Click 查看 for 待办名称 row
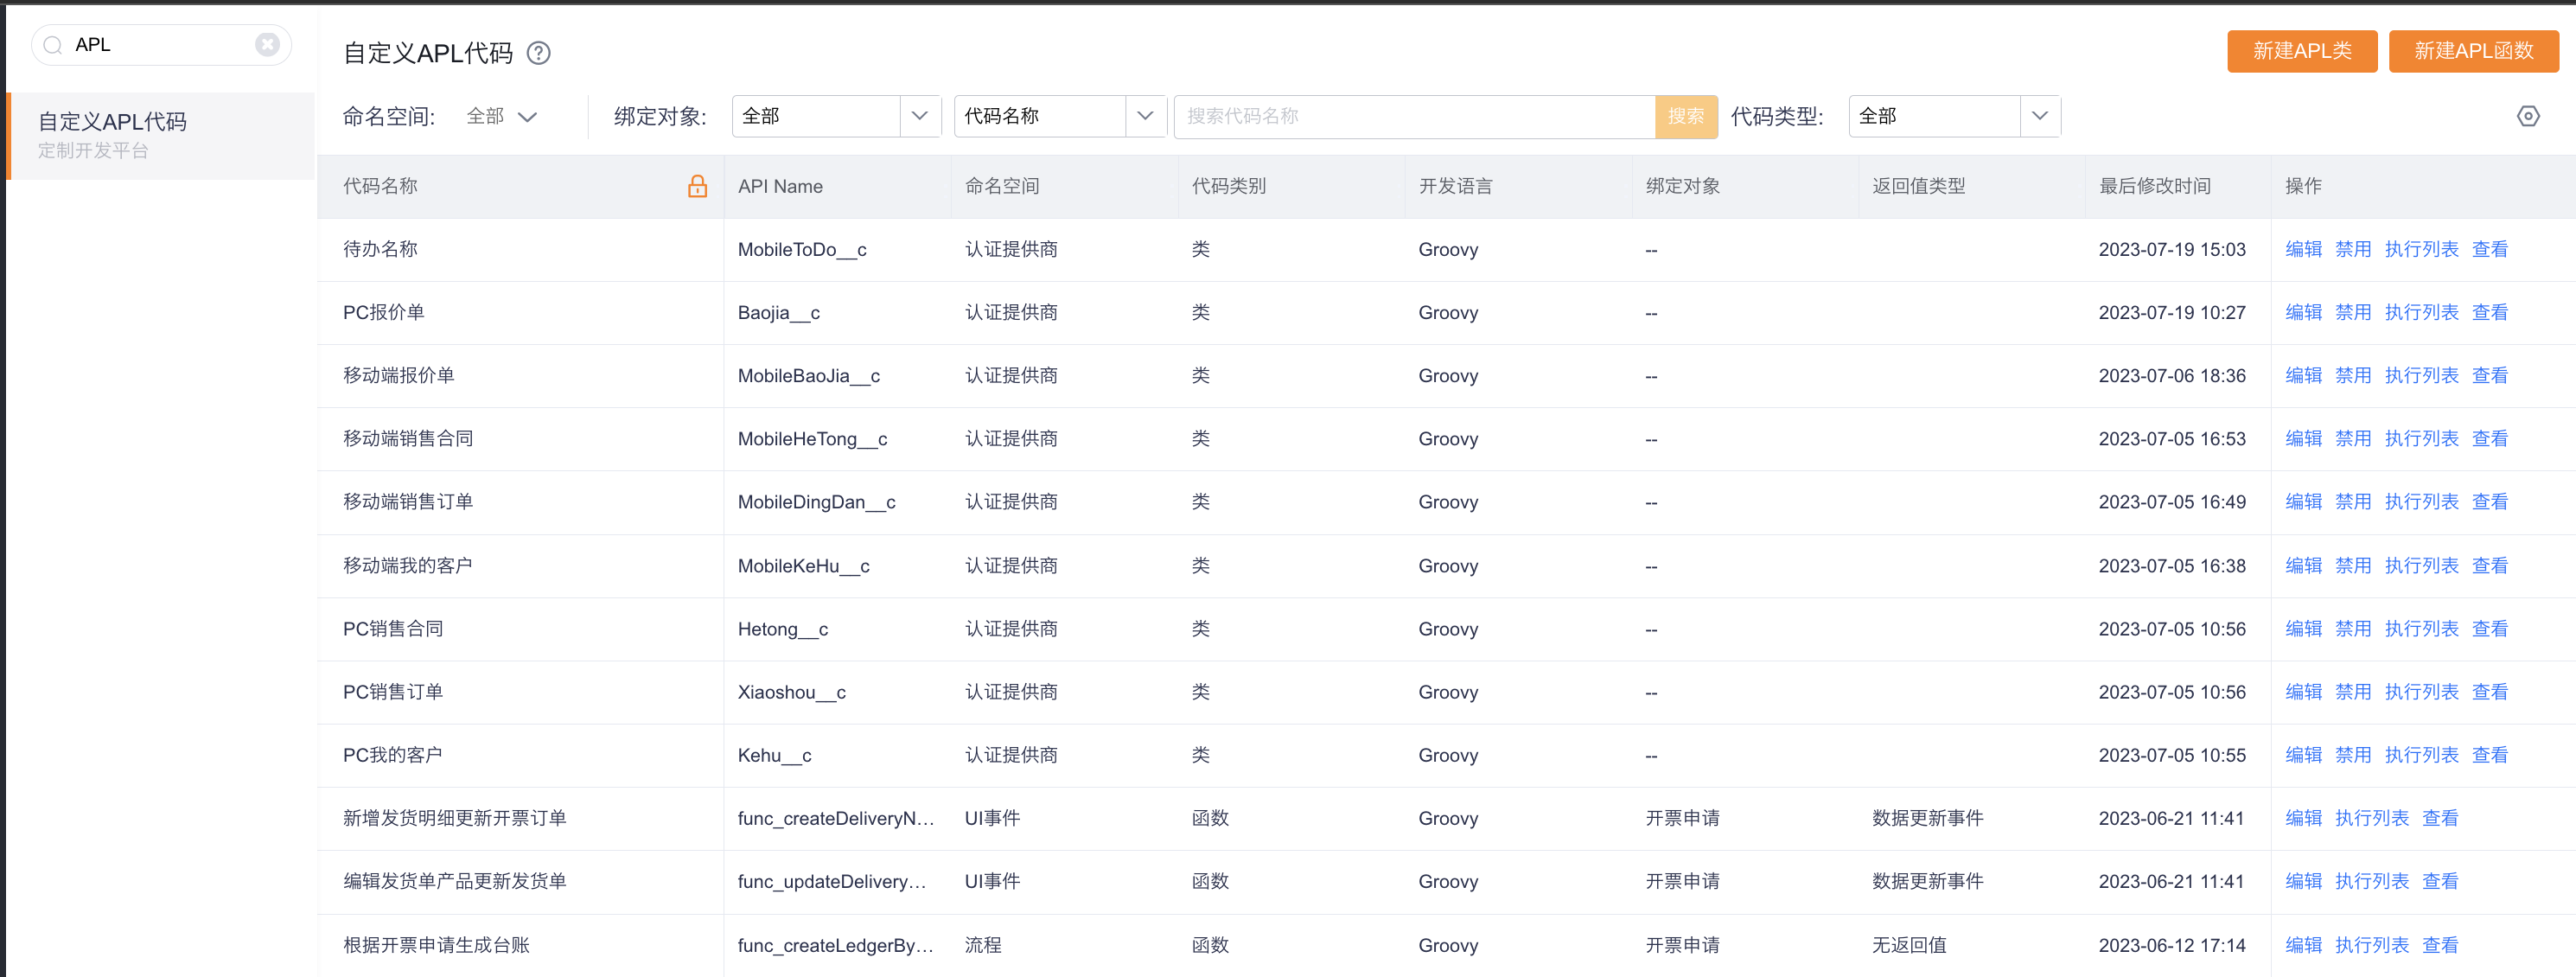This screenshot has width=2576, height=977. click(x=2489, y=249)
